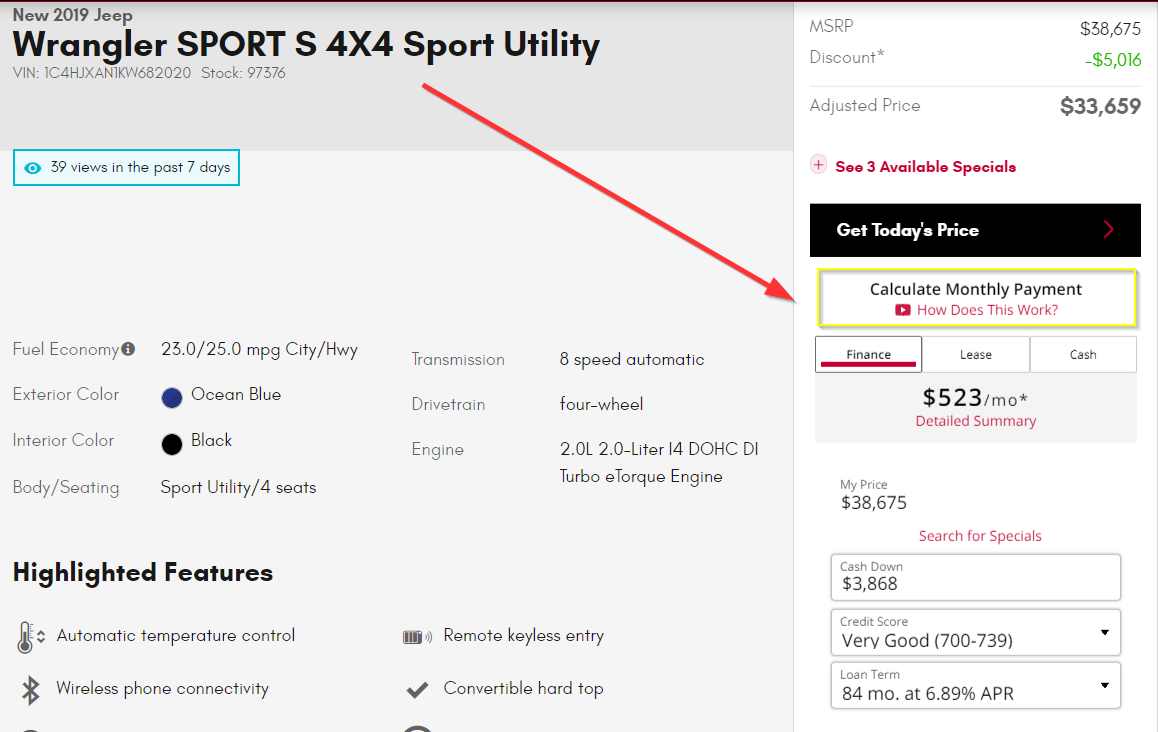Click the video icon beside How Does This Work
This screenshot has height=732, width=1158.
click(x=902, y=310)
